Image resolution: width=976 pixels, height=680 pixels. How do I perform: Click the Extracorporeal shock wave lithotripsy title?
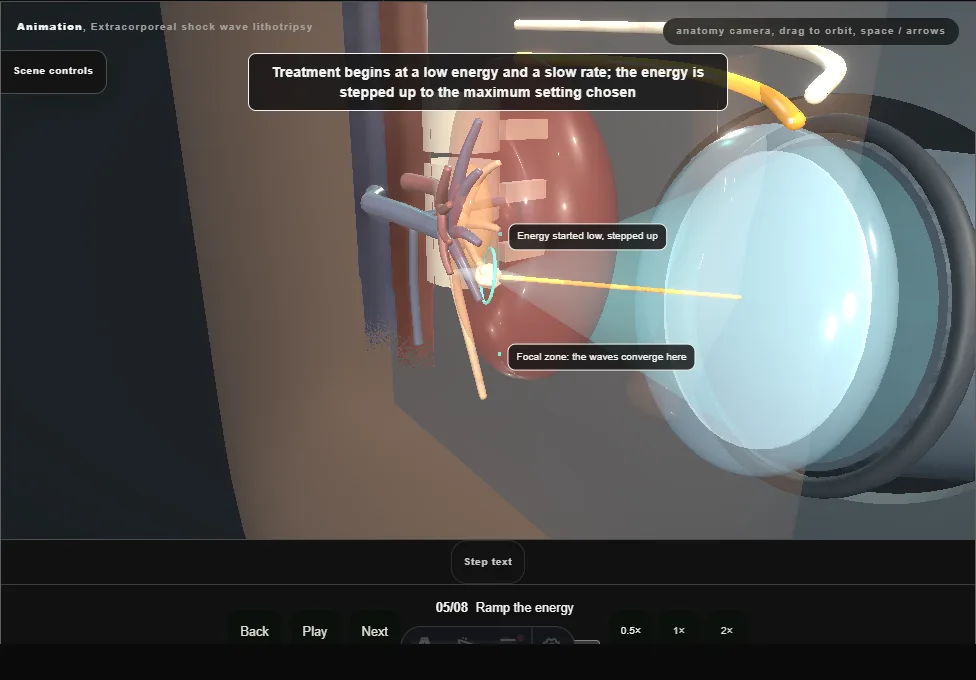tap(202, 27)
